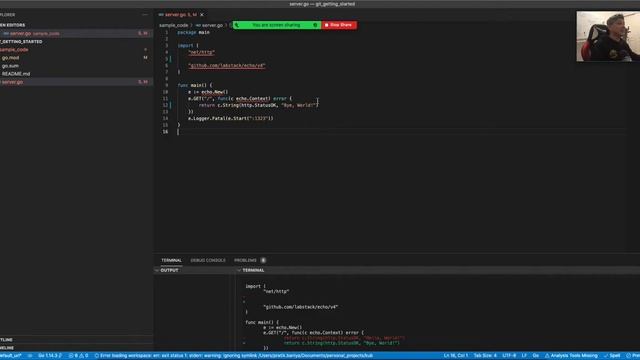This screenshot has width=640, height=360.
Task: Select the Go language mode in status bar
Action: coord(536,356)
